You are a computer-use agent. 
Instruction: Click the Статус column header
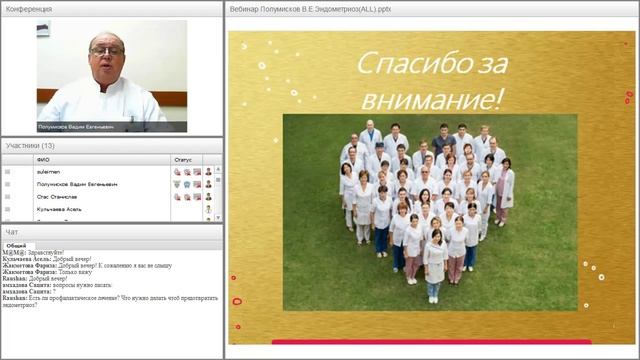coord(186,160)
